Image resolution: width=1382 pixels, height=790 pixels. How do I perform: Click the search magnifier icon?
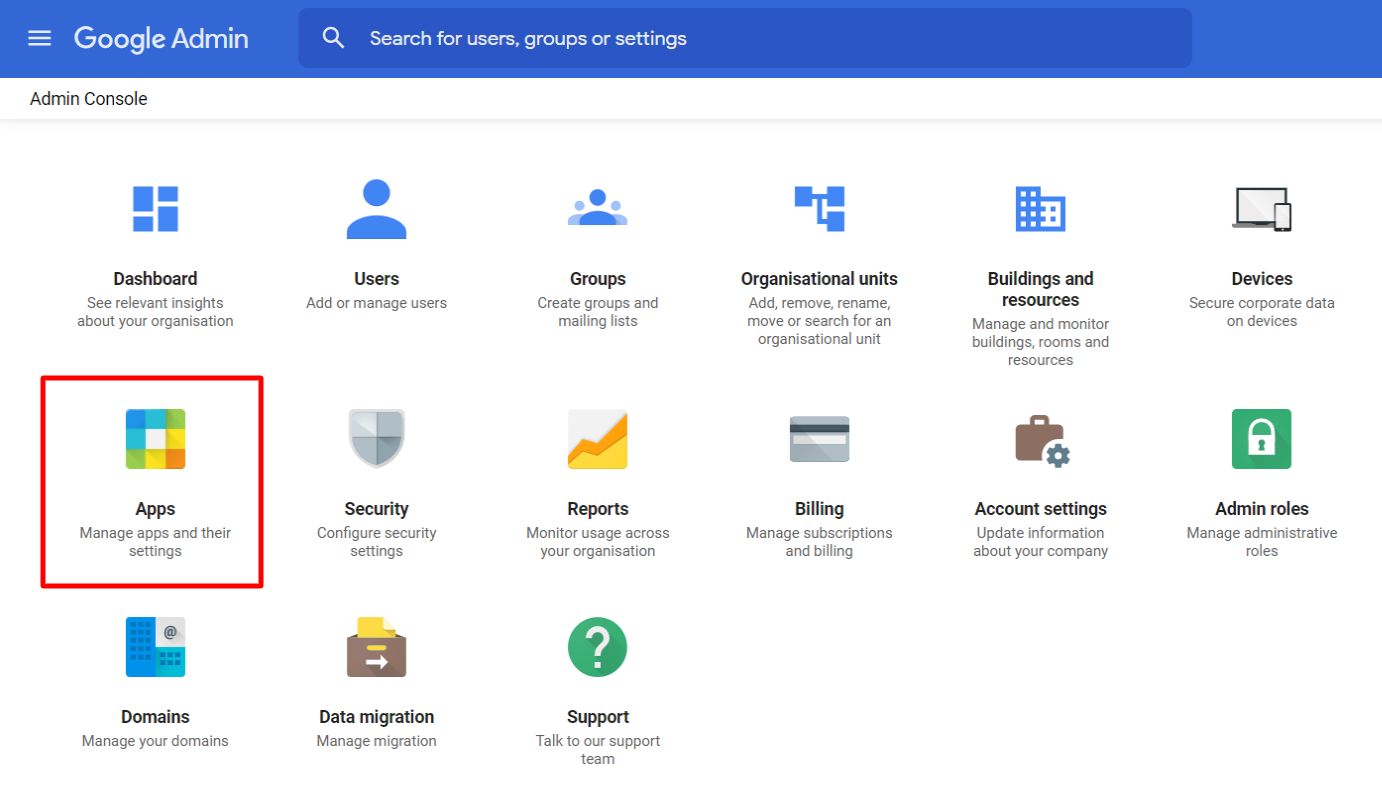[x=333, y=38]
